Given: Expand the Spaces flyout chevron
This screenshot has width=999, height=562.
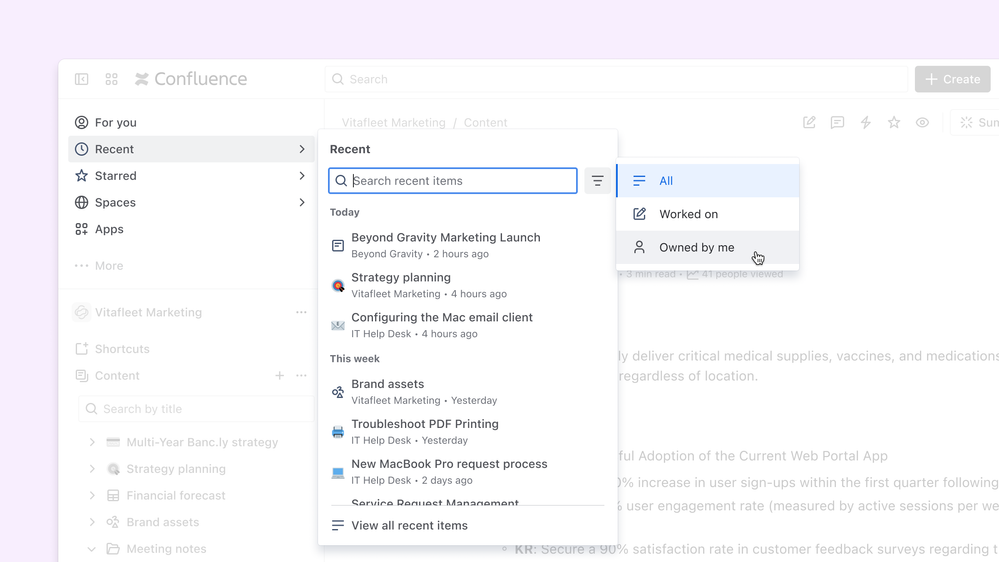Looking at the screenshot, I should click(302, 203).
